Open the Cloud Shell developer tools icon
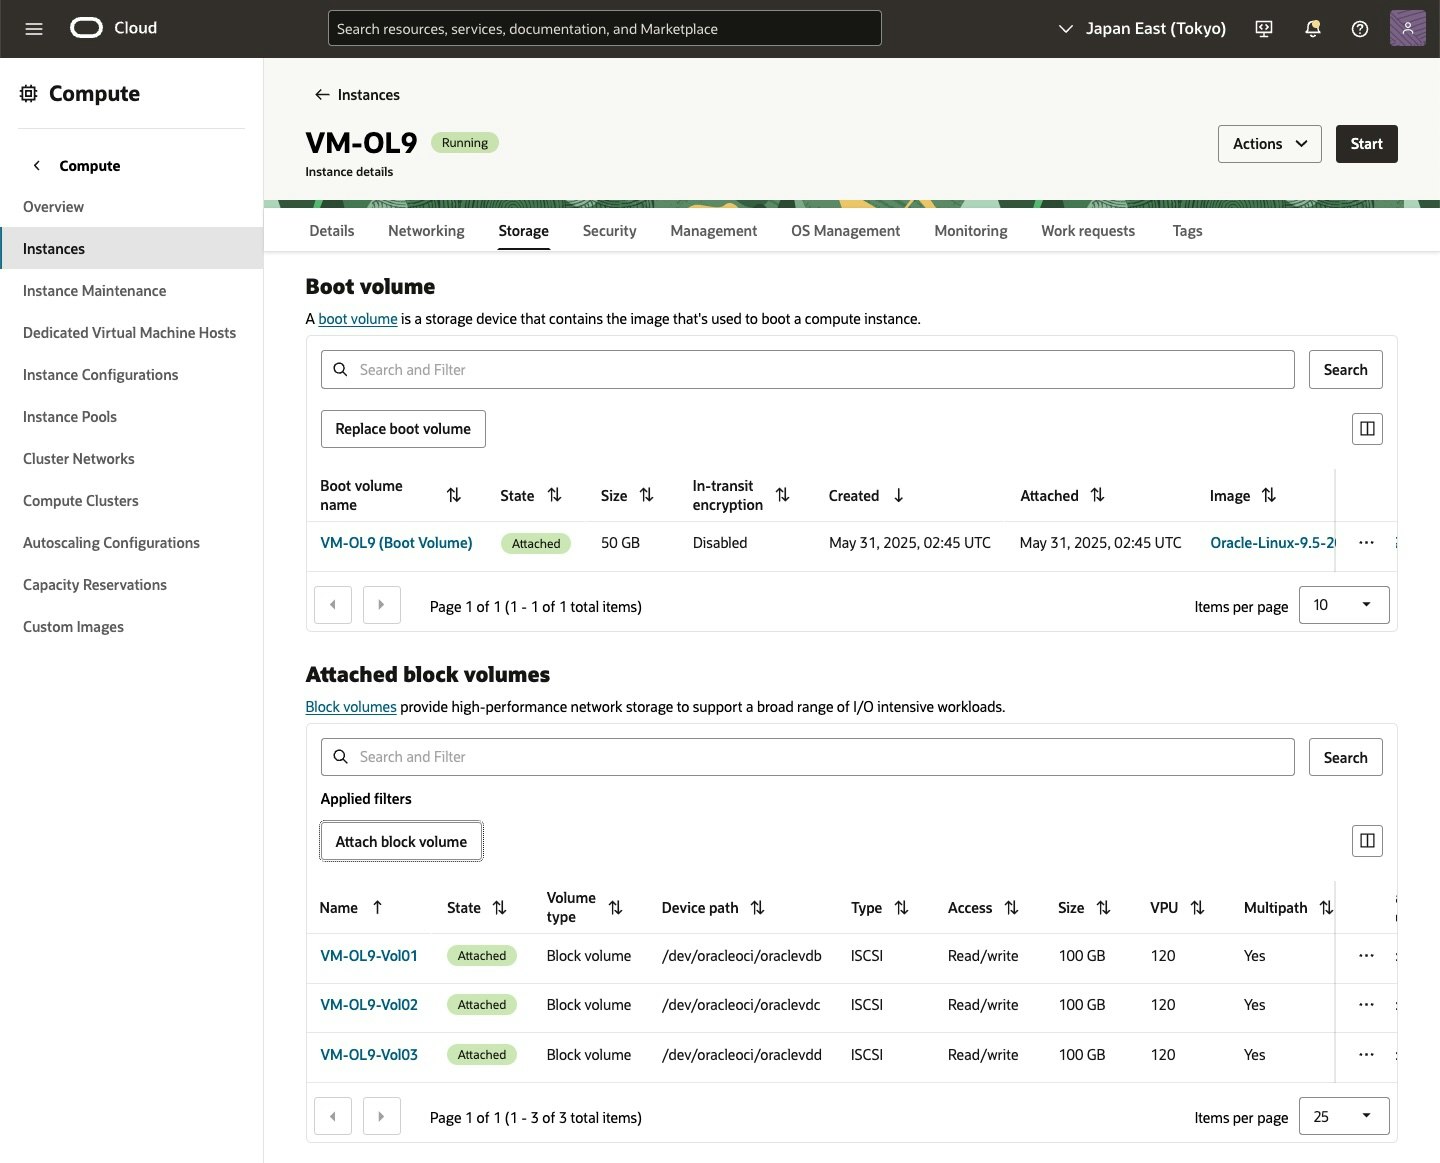This screenshot has height=1163, width=1440. click(x=1264, y=29)
